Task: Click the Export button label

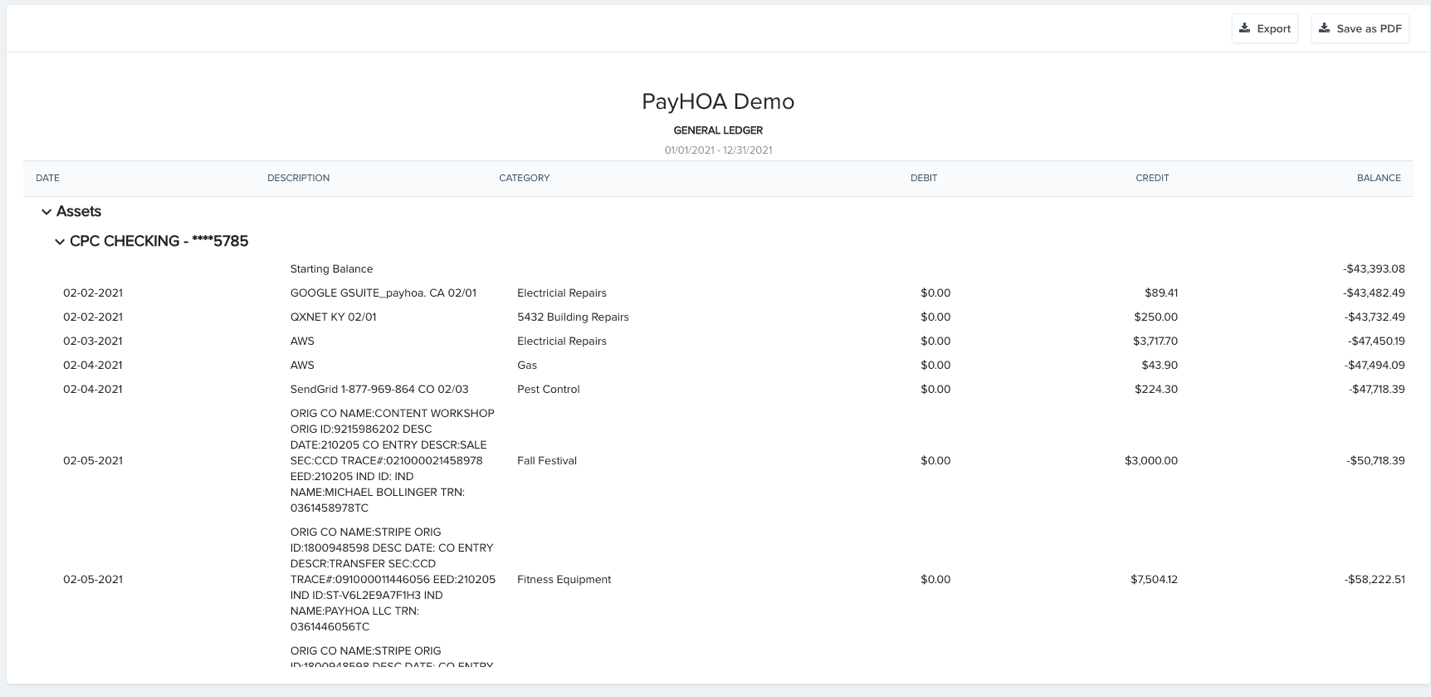Action: click(1274, 29)
